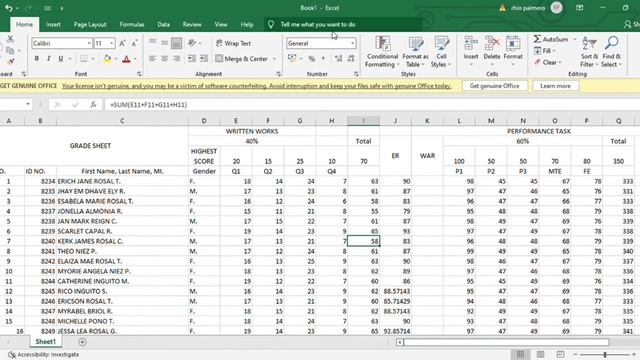Open the Clear eraser menu
This screenshot has height=360, width=640.
(x=548, y=62)
